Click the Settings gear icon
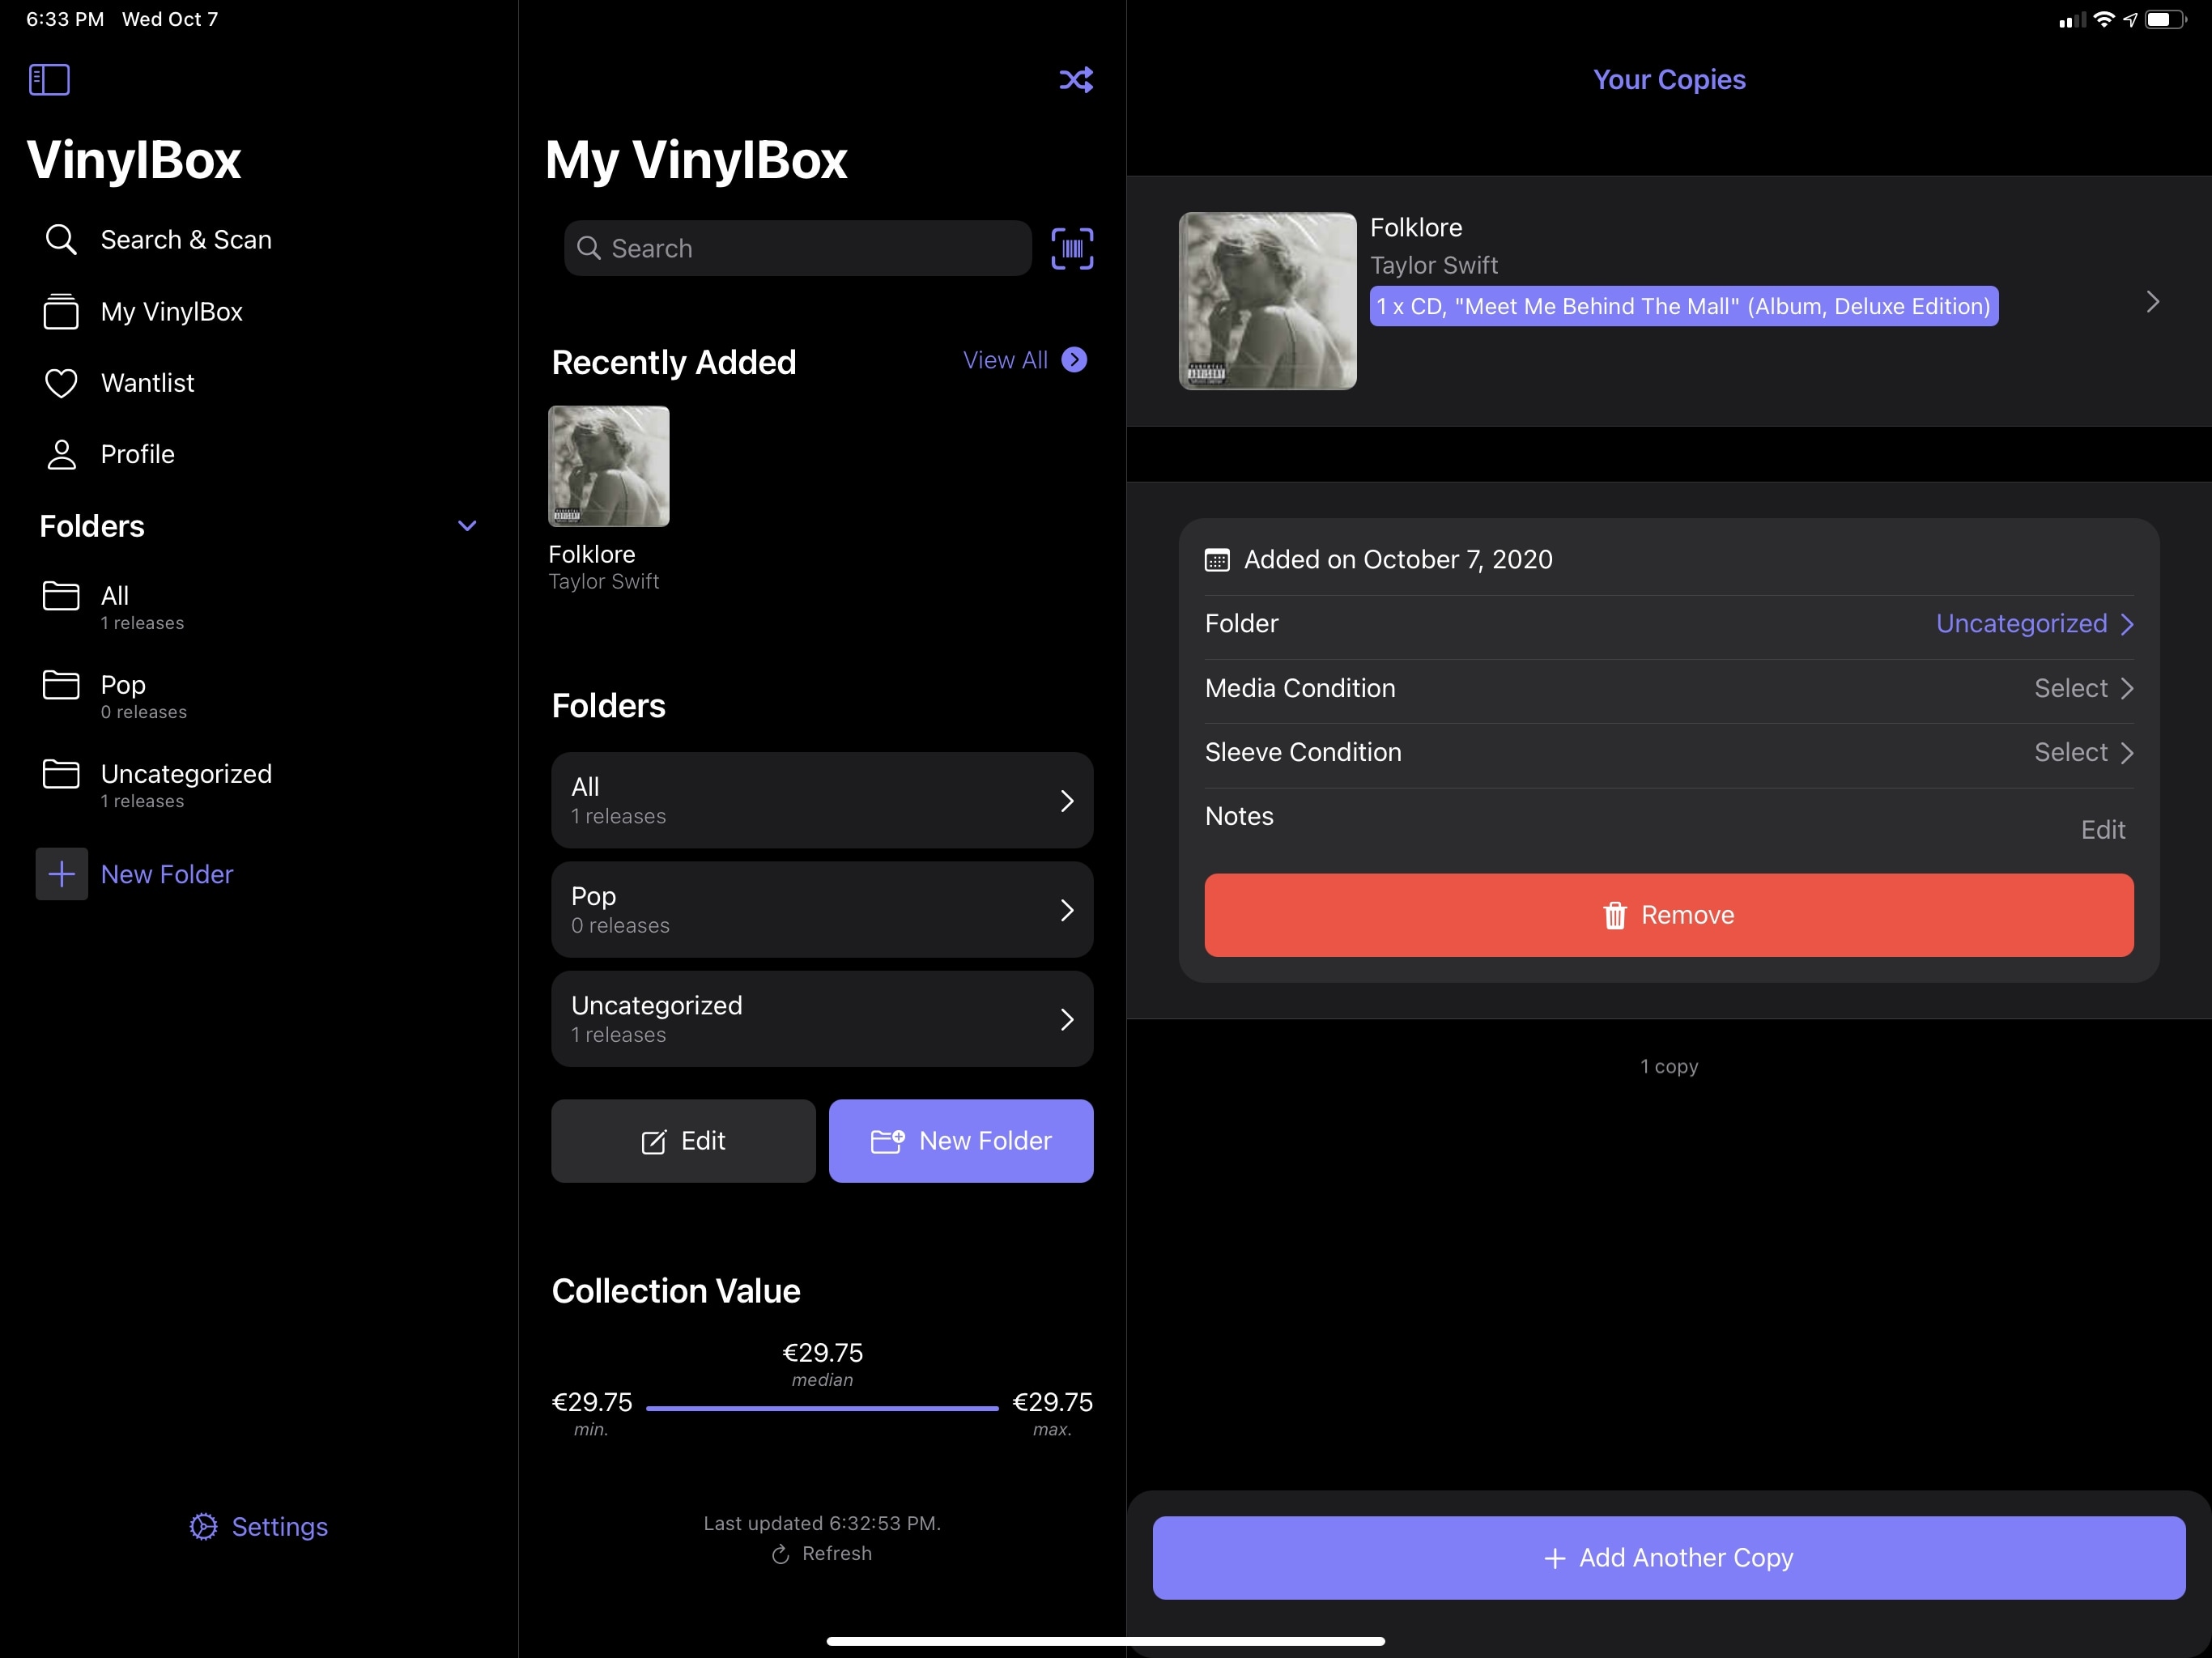Screen dimensions: 2212x1658 [x=203, y=1526]
